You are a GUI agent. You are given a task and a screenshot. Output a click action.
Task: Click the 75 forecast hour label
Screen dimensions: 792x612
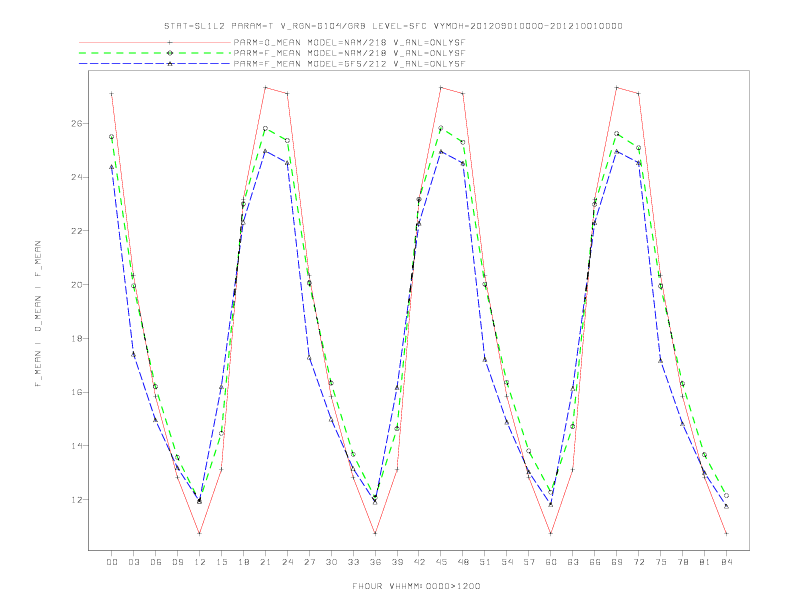coord(661,562)
